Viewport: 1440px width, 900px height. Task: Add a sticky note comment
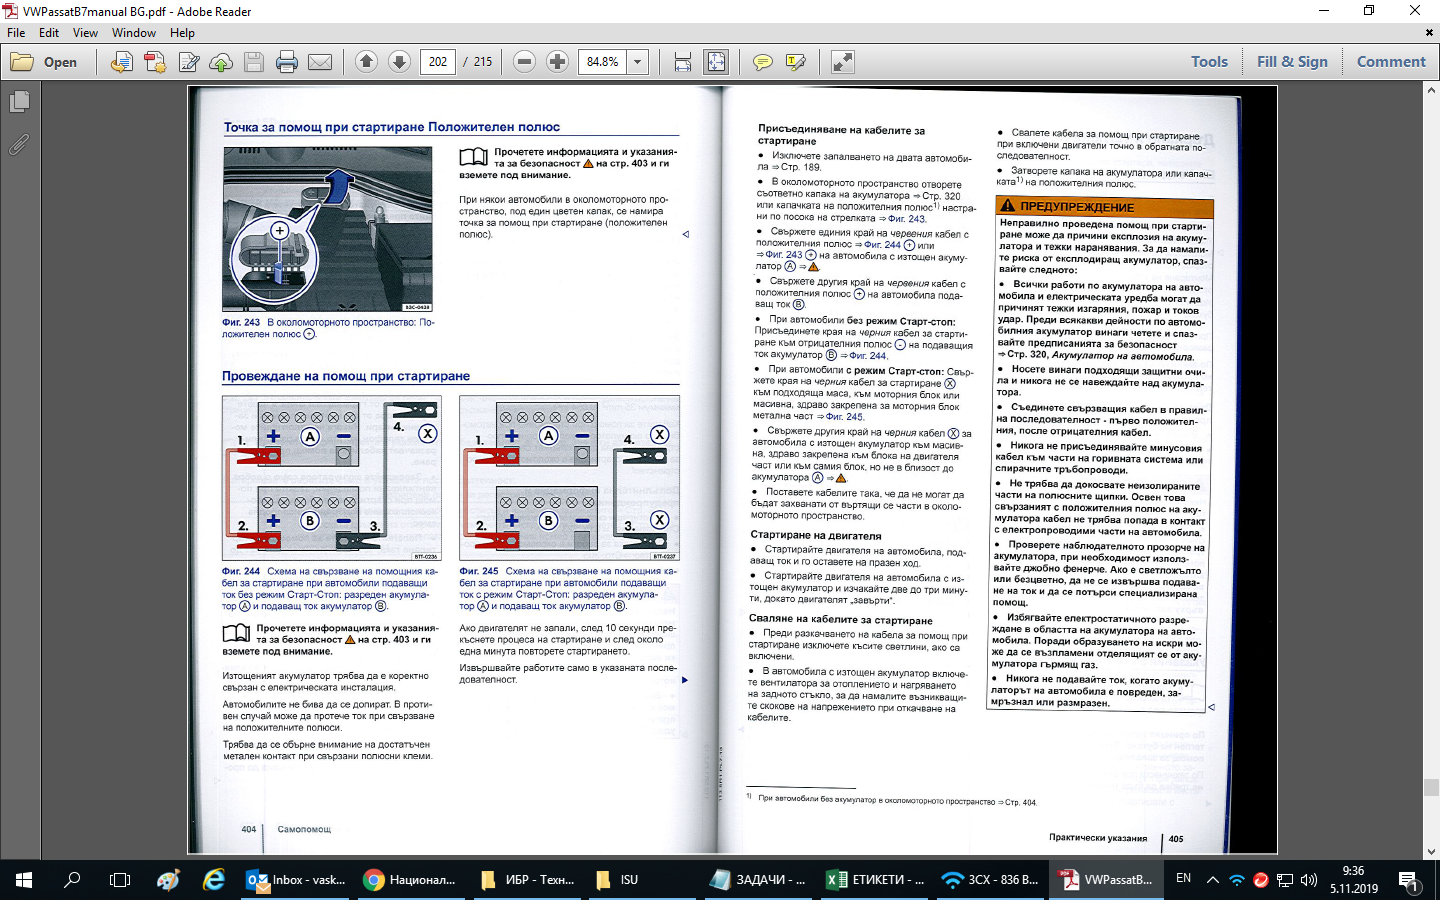(x=762, y=62)
